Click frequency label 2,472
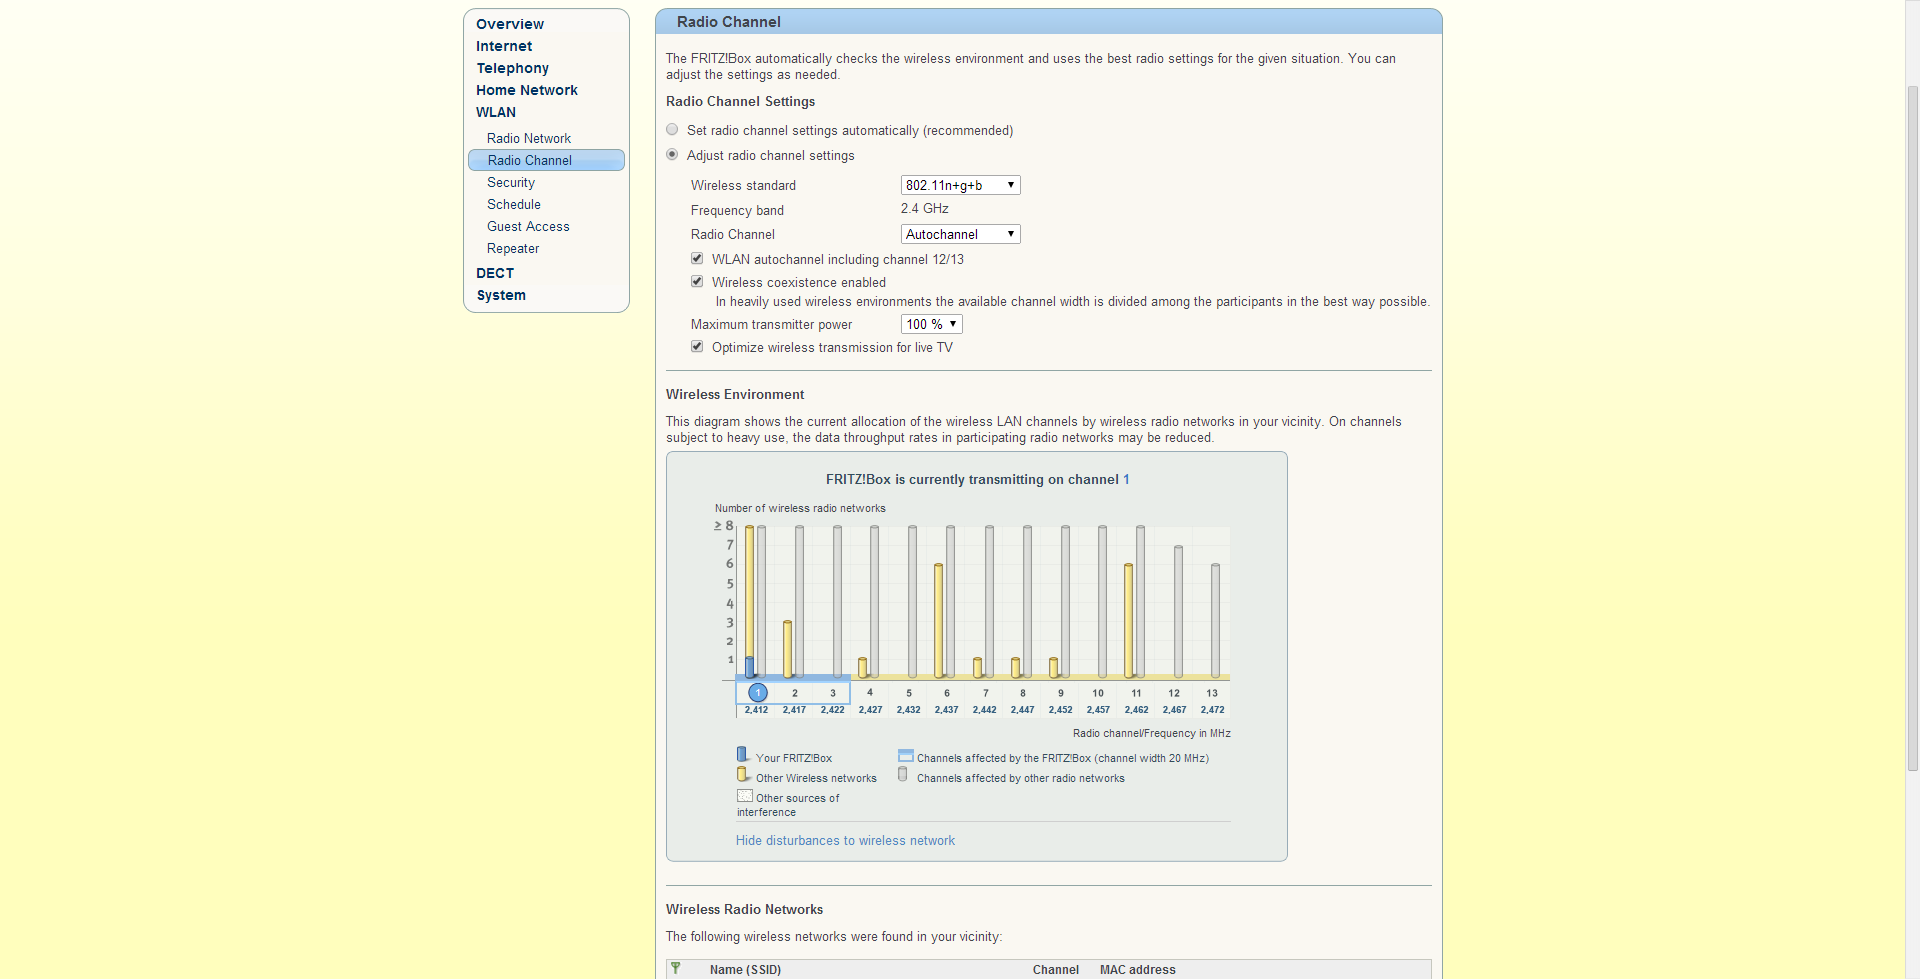 1212,710
